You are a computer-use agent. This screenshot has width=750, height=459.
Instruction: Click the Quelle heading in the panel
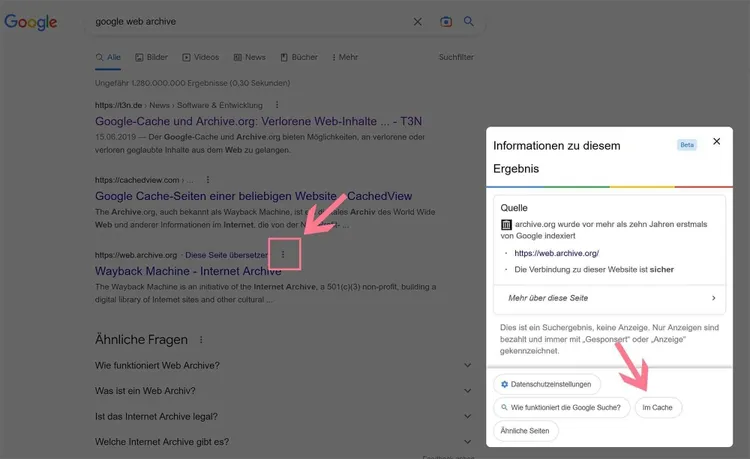tap(514, 208)
